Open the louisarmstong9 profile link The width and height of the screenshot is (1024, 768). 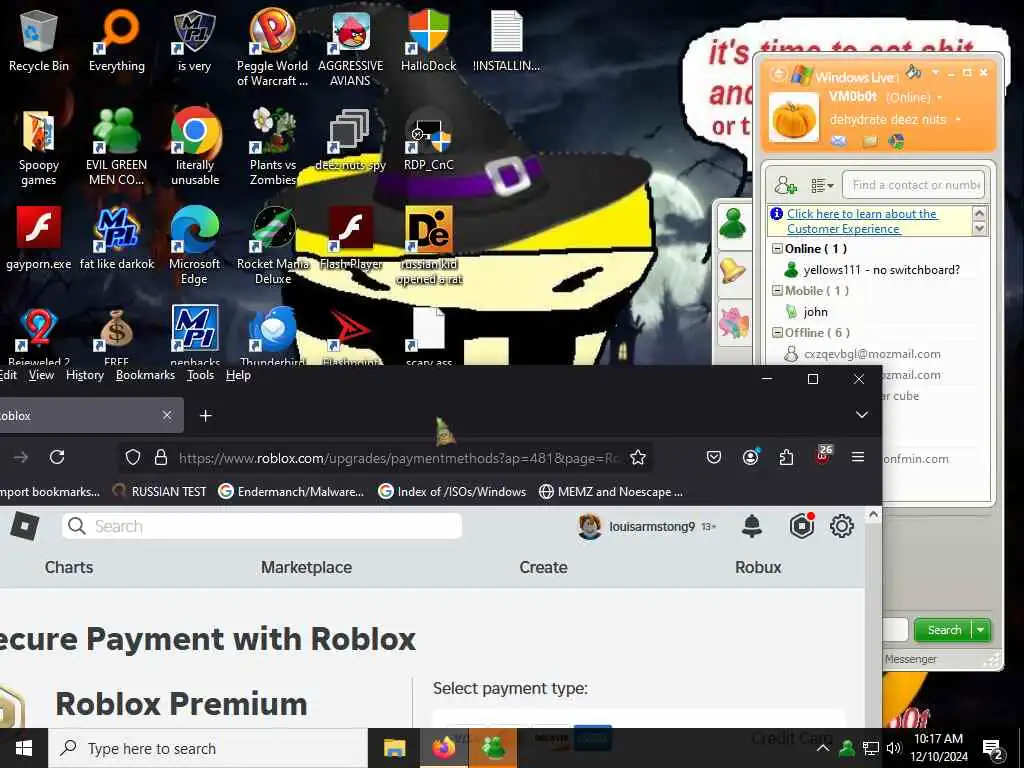tap(638, 526)
